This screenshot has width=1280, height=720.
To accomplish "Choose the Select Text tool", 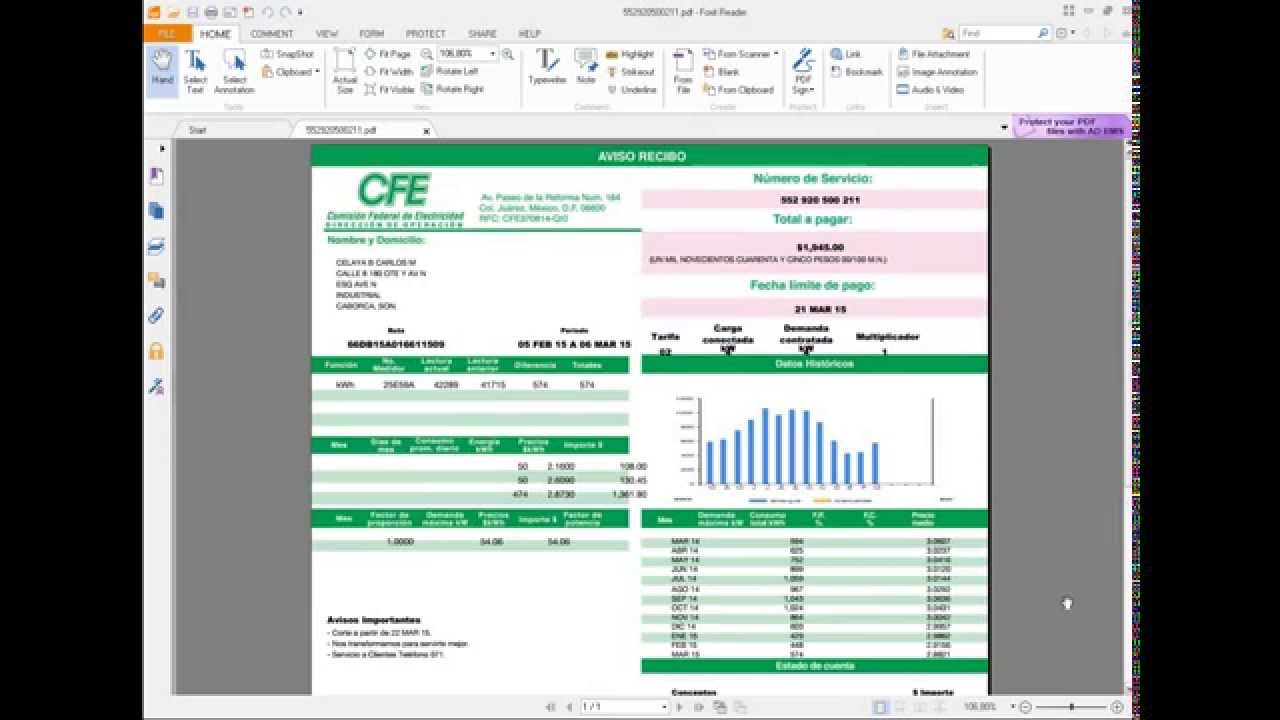I will click(x=195, y=71).
